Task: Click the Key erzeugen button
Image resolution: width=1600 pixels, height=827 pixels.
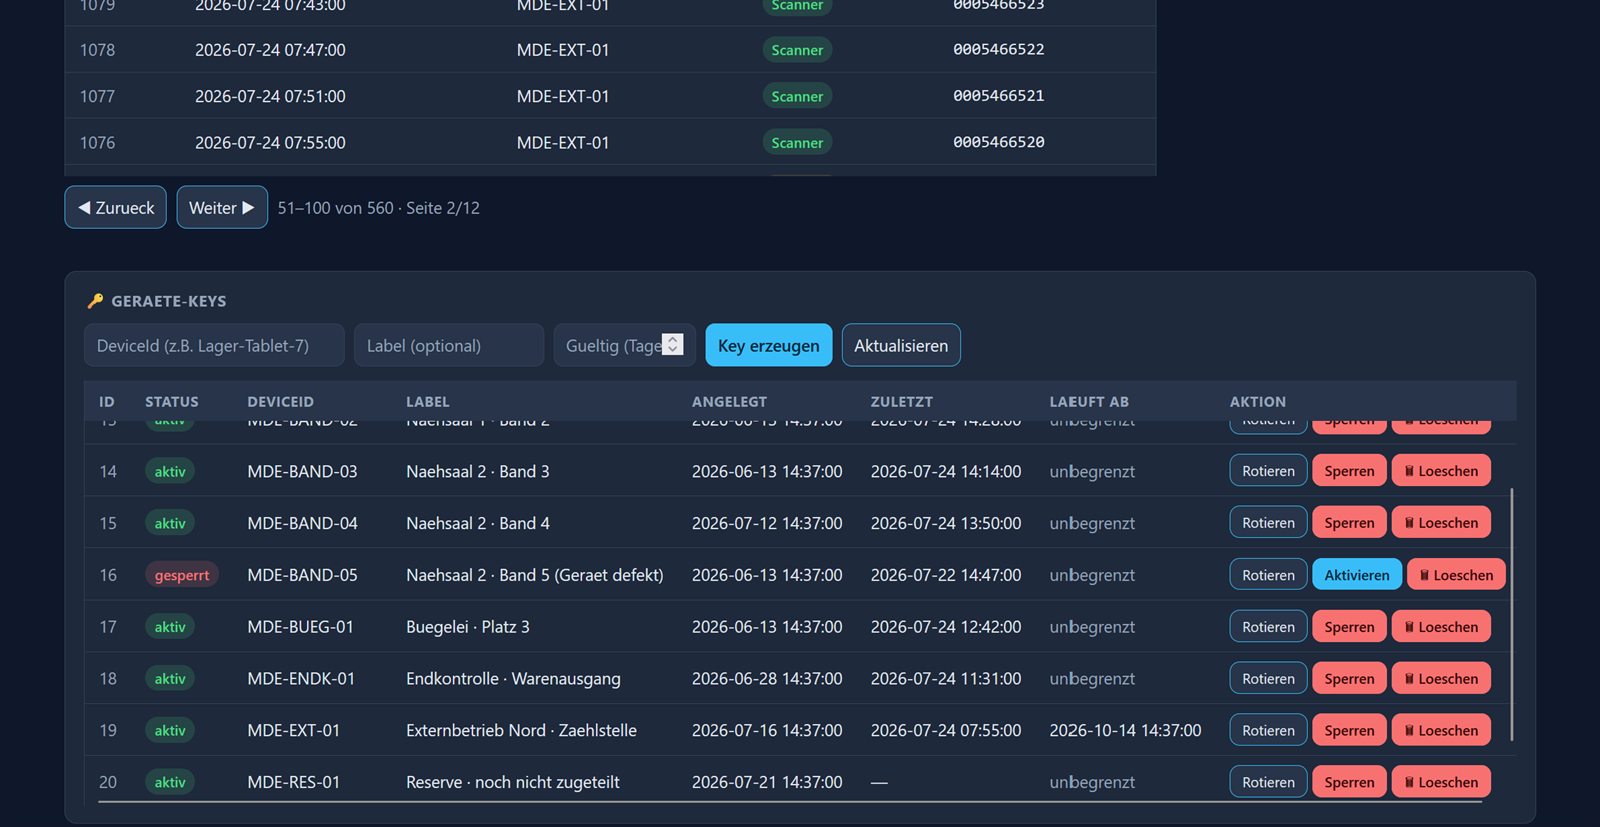Action: 768,345
